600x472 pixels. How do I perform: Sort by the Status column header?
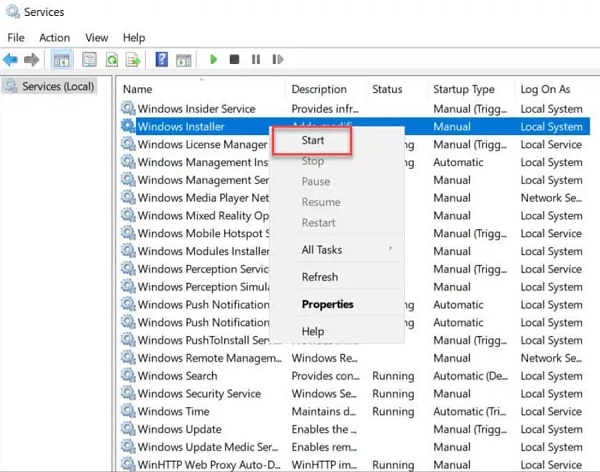397,89
